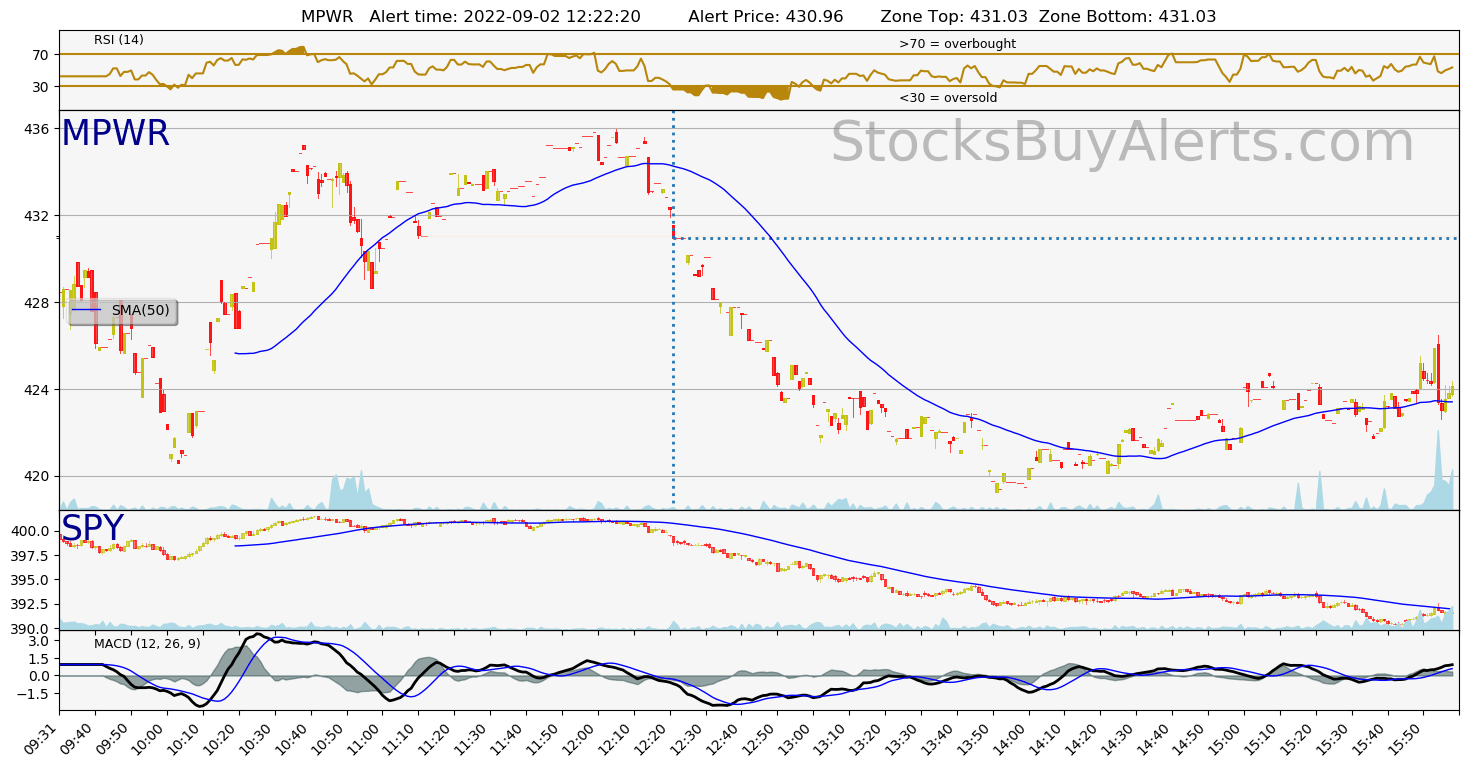
Task: Click the RSI (14) label
Action: (119, 40)
